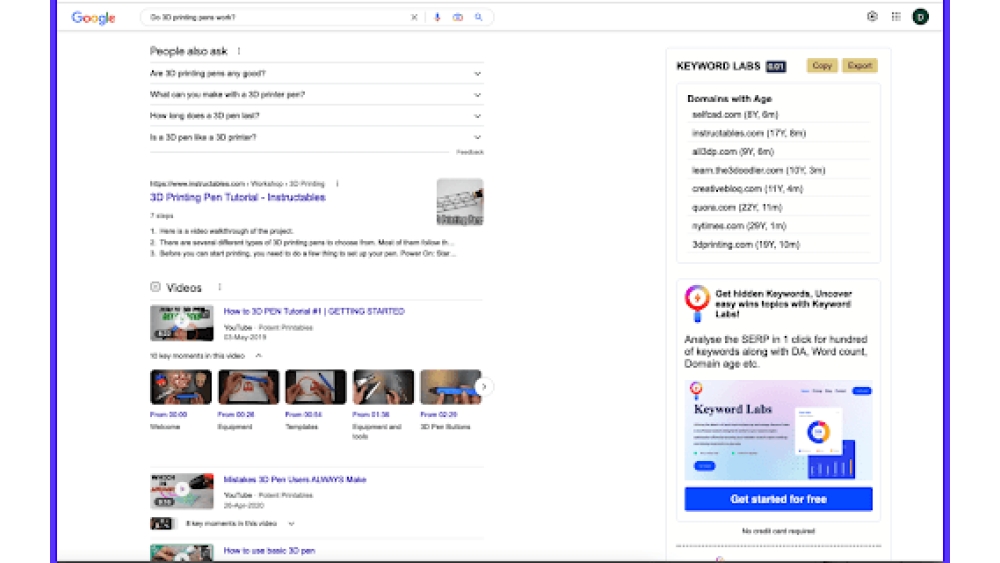Select all3dp.com domain entry

coord(733,152)
